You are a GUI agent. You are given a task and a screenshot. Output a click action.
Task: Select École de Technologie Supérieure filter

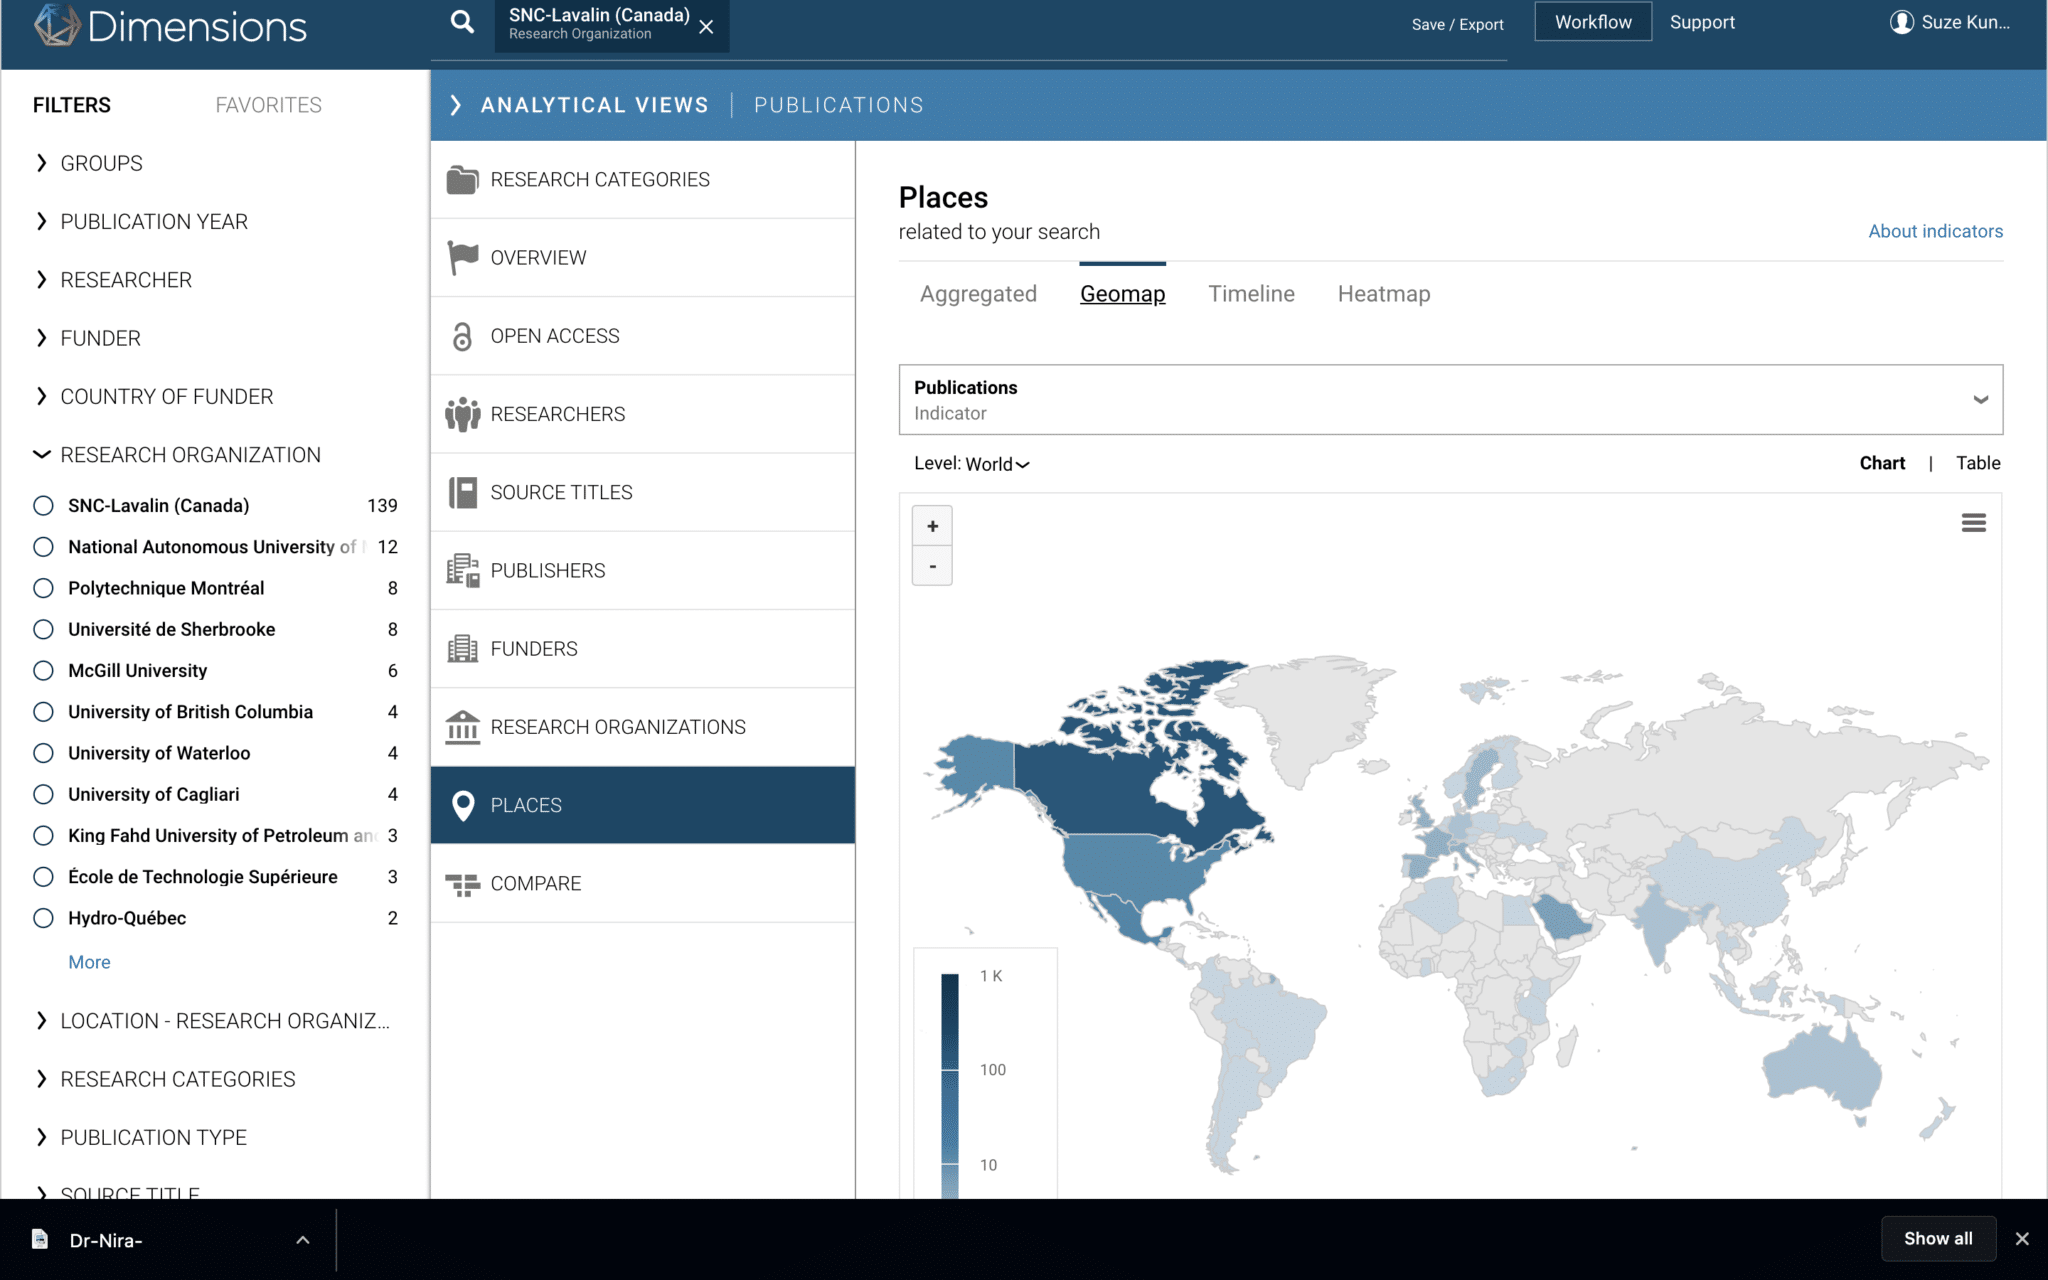click(x=43, y=877)
